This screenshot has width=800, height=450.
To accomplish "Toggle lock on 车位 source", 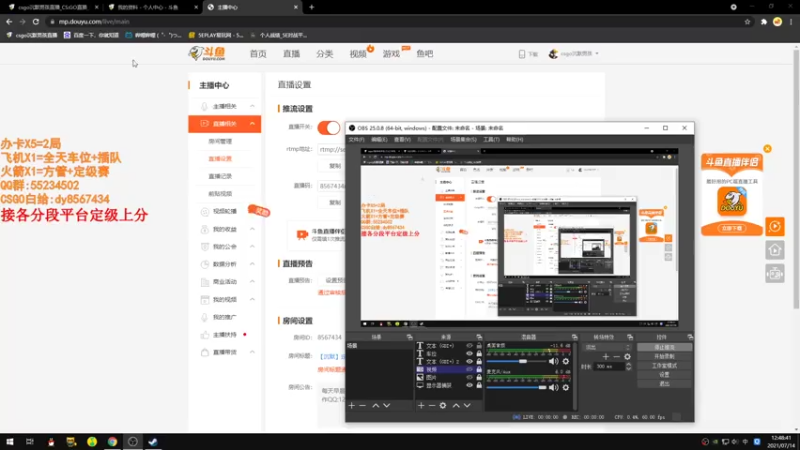I will tap(479, 354).
